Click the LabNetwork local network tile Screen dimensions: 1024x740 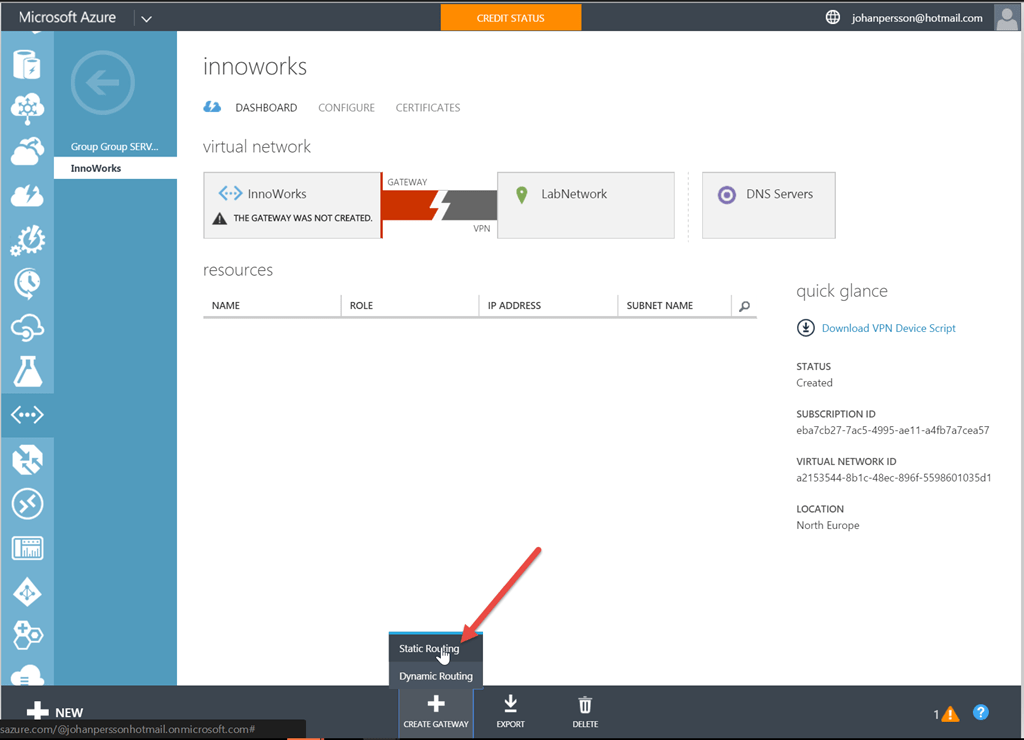[586, 205]
